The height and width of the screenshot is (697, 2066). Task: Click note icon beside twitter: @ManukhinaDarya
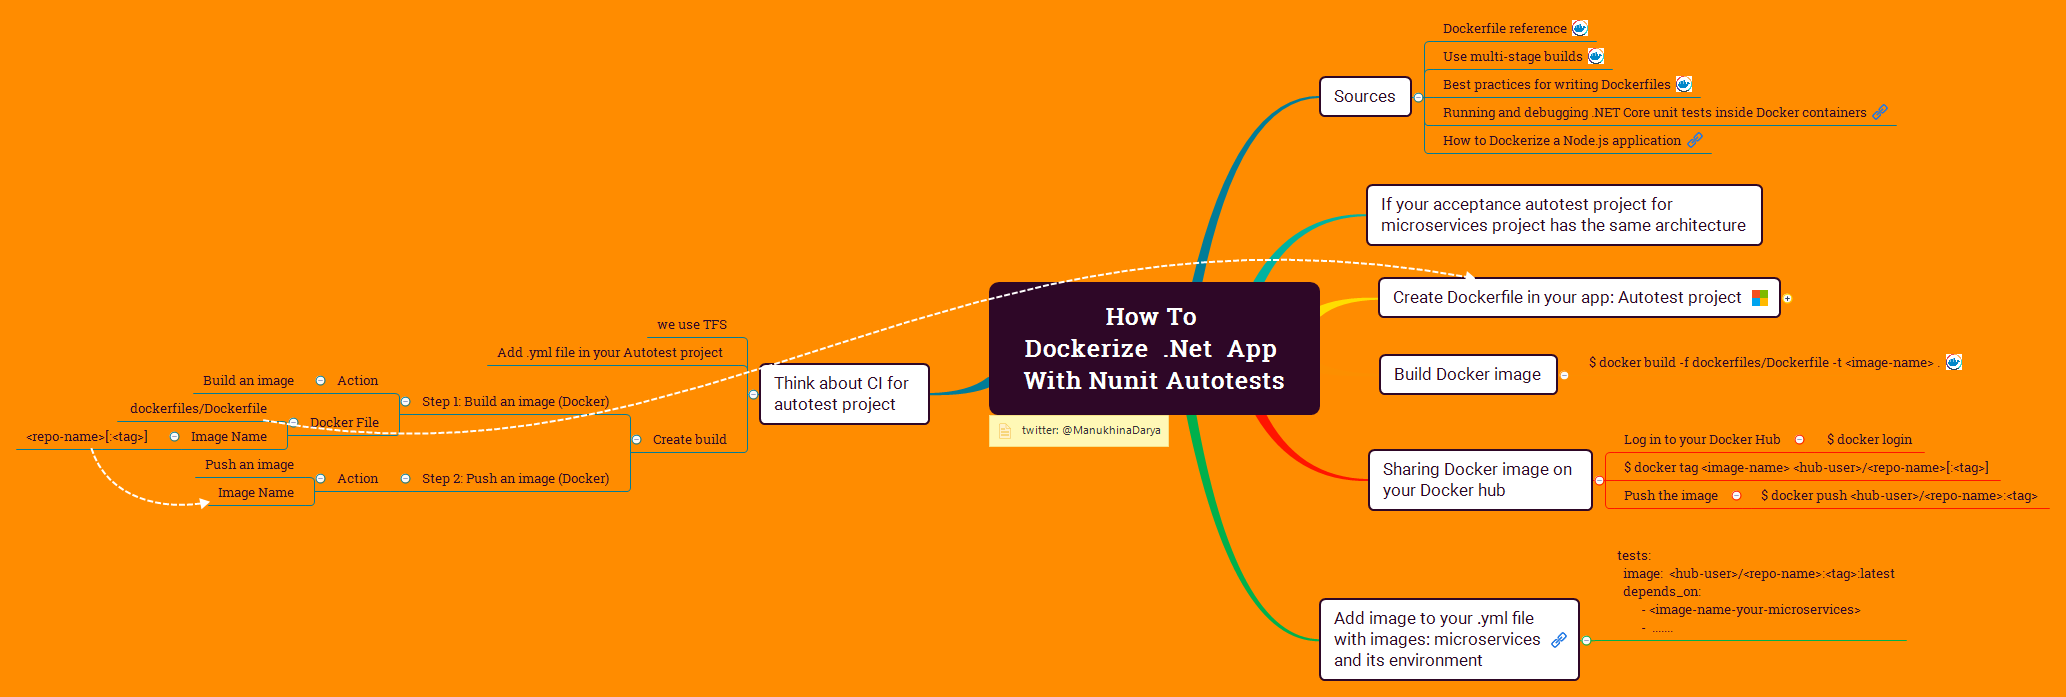[1005, 431]
